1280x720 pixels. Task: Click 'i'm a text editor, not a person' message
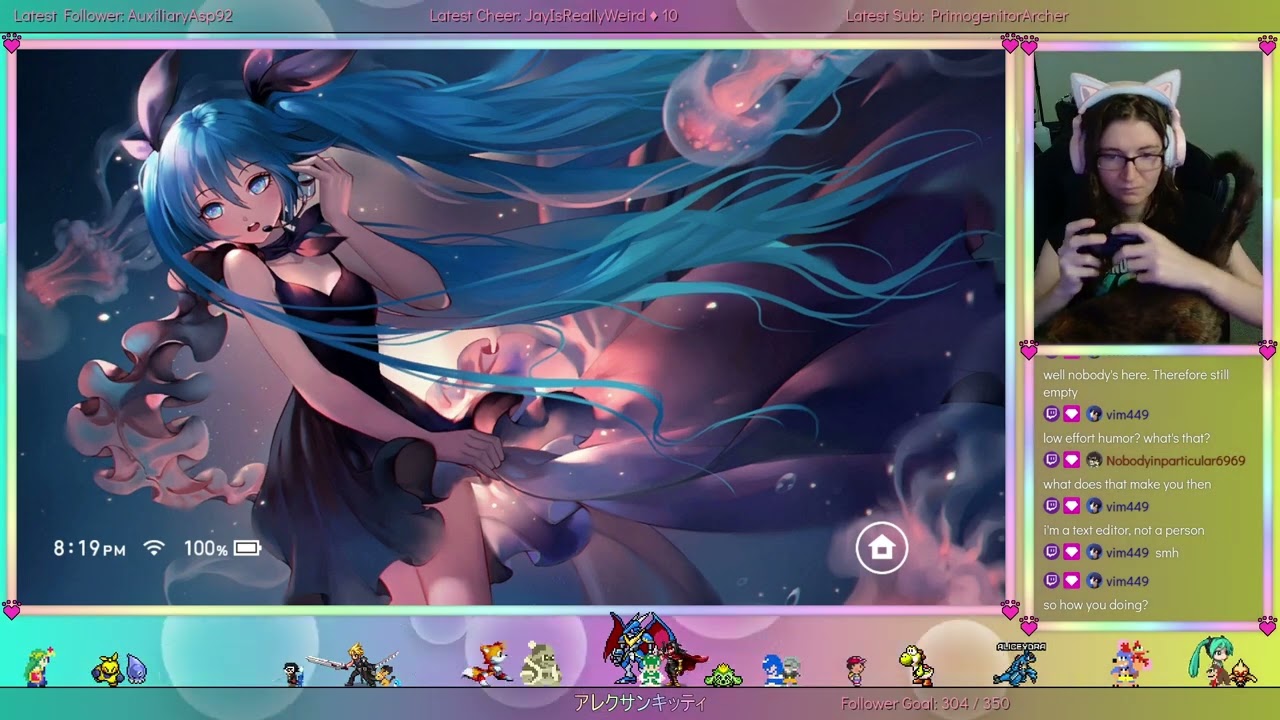click(x=1123, y=530)
